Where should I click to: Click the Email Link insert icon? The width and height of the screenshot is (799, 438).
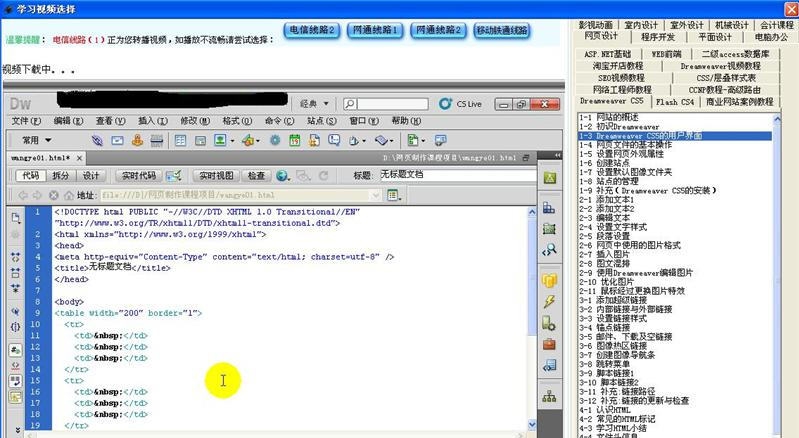point(117,140)
